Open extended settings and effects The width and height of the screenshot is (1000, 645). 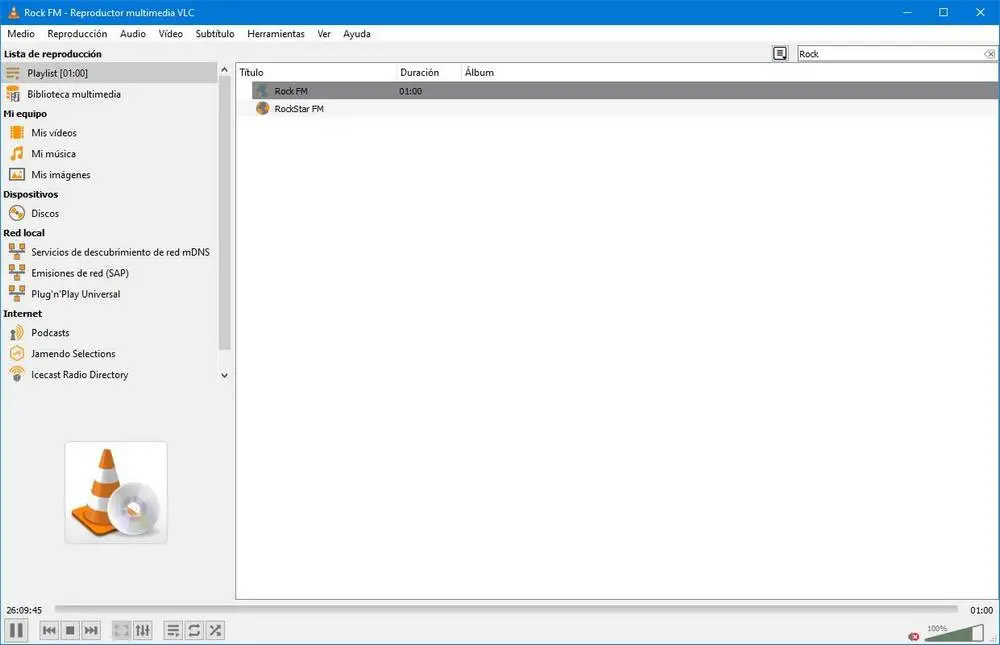142,630
